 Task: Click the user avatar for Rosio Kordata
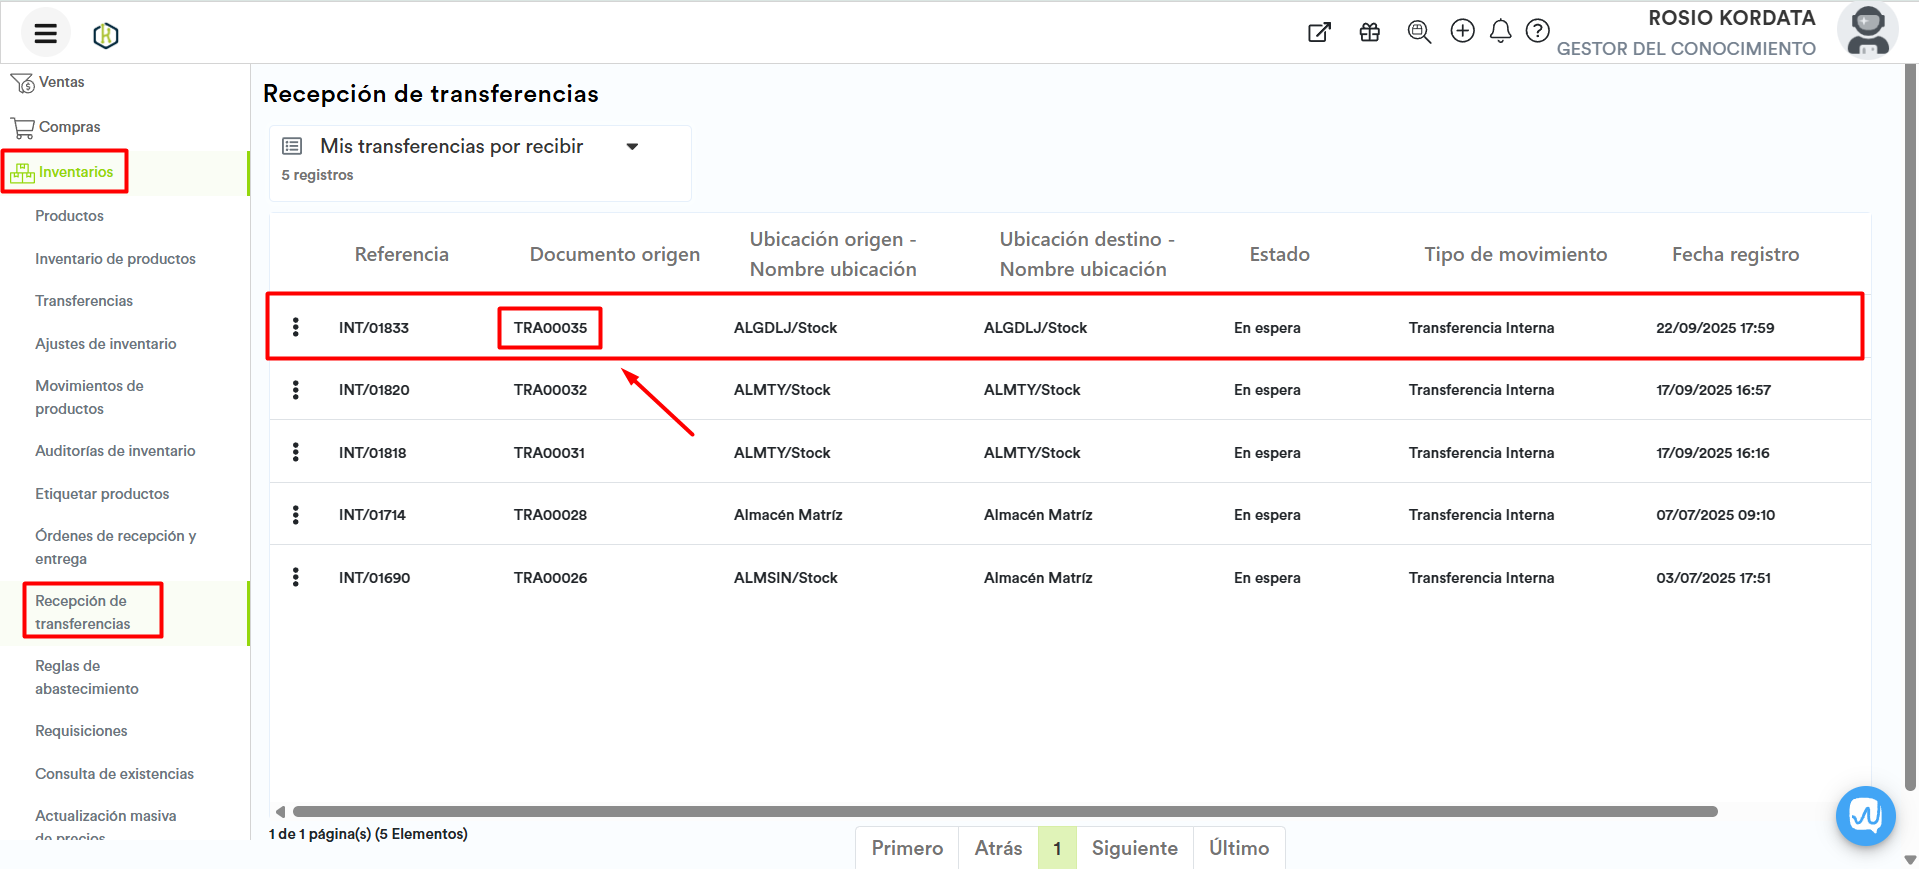coord(1867,31)
